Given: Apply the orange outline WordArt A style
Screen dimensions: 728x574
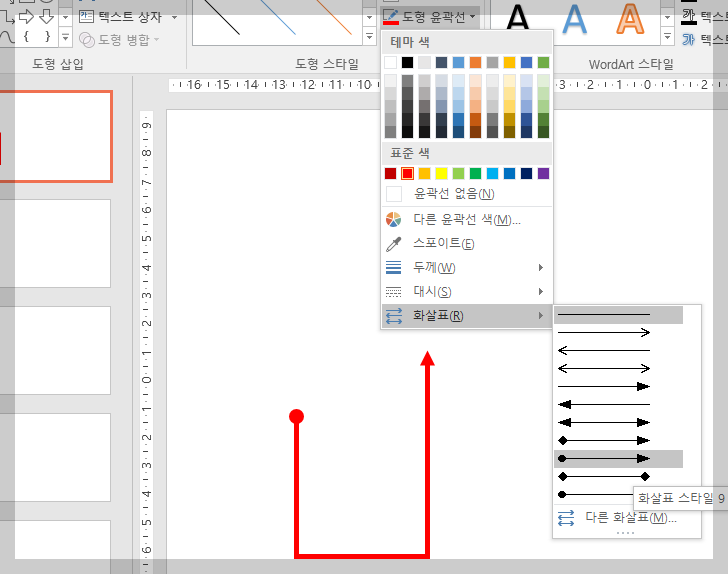Looking at the screenshot, I should tap(630, 19).
